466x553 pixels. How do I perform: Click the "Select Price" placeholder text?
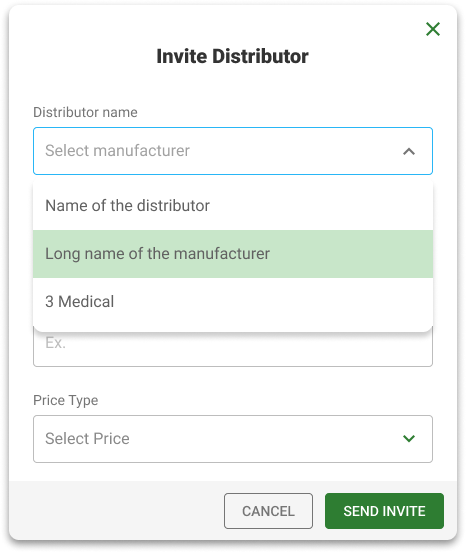click(87, 439)
